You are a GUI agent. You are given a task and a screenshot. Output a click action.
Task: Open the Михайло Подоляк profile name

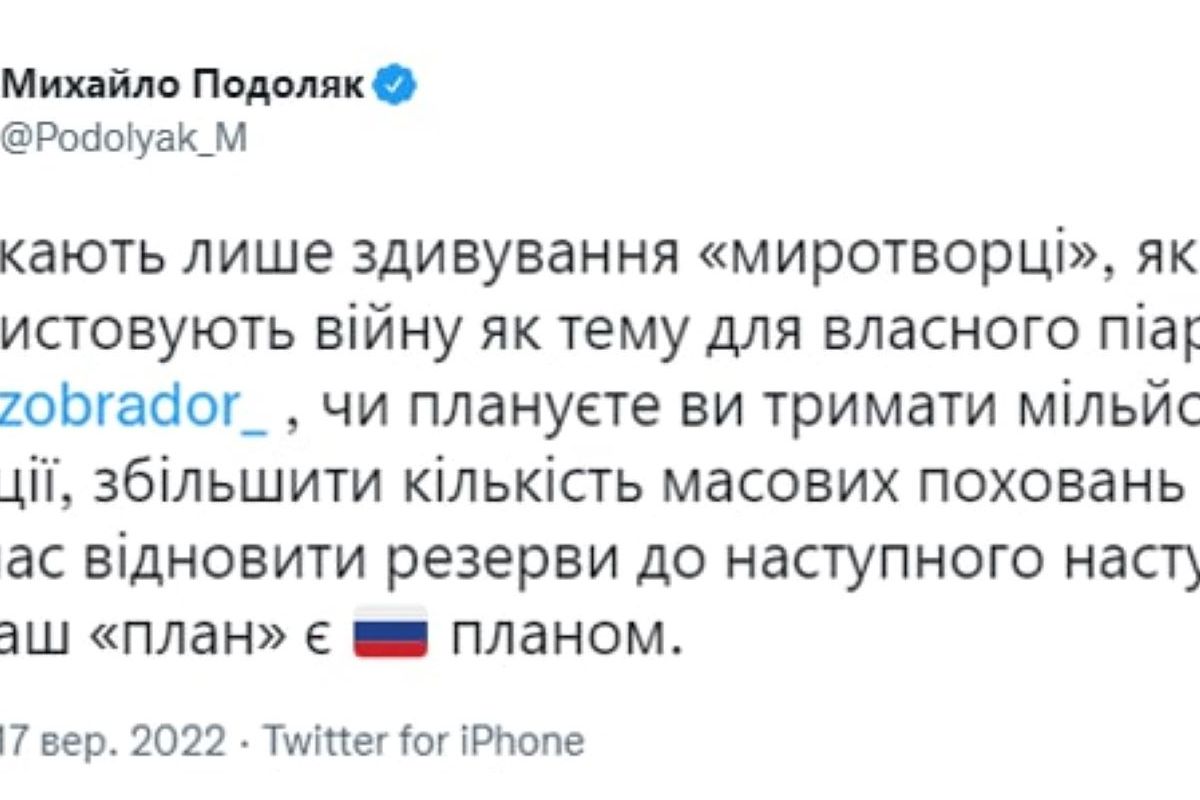click(185, 87)
